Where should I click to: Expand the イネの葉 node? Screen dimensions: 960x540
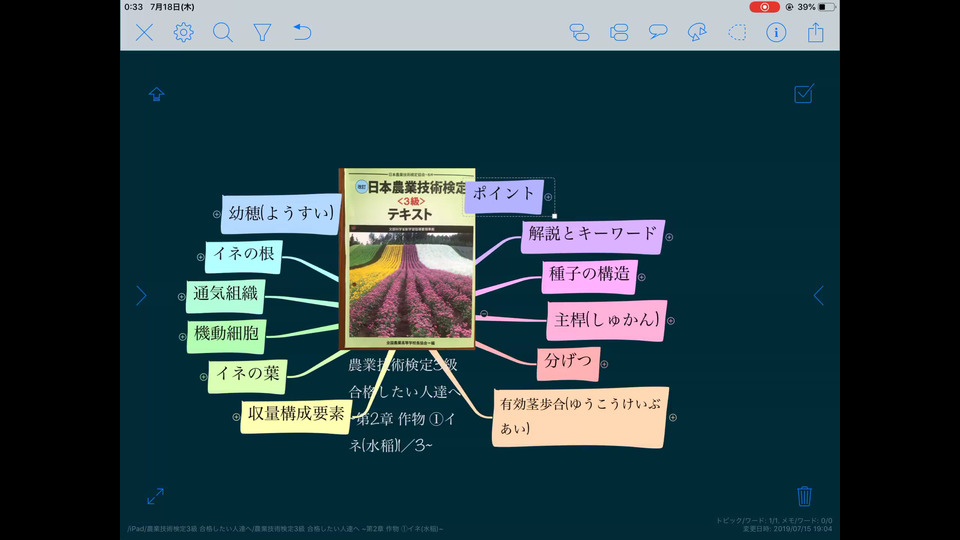pos(203,377)
